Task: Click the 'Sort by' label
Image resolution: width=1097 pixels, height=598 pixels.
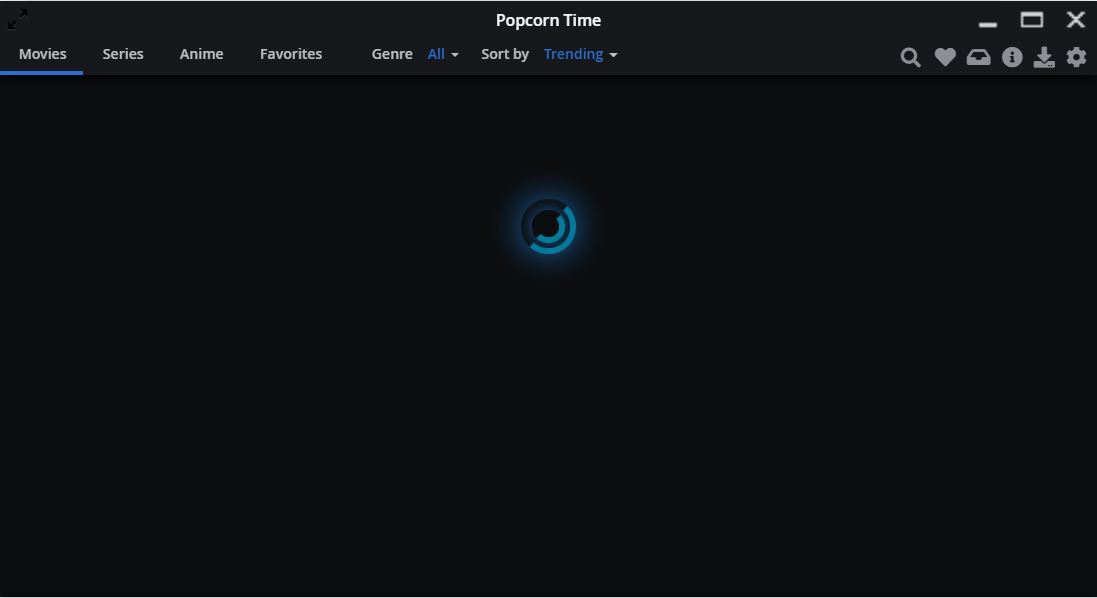Action: tap(504, 54)
